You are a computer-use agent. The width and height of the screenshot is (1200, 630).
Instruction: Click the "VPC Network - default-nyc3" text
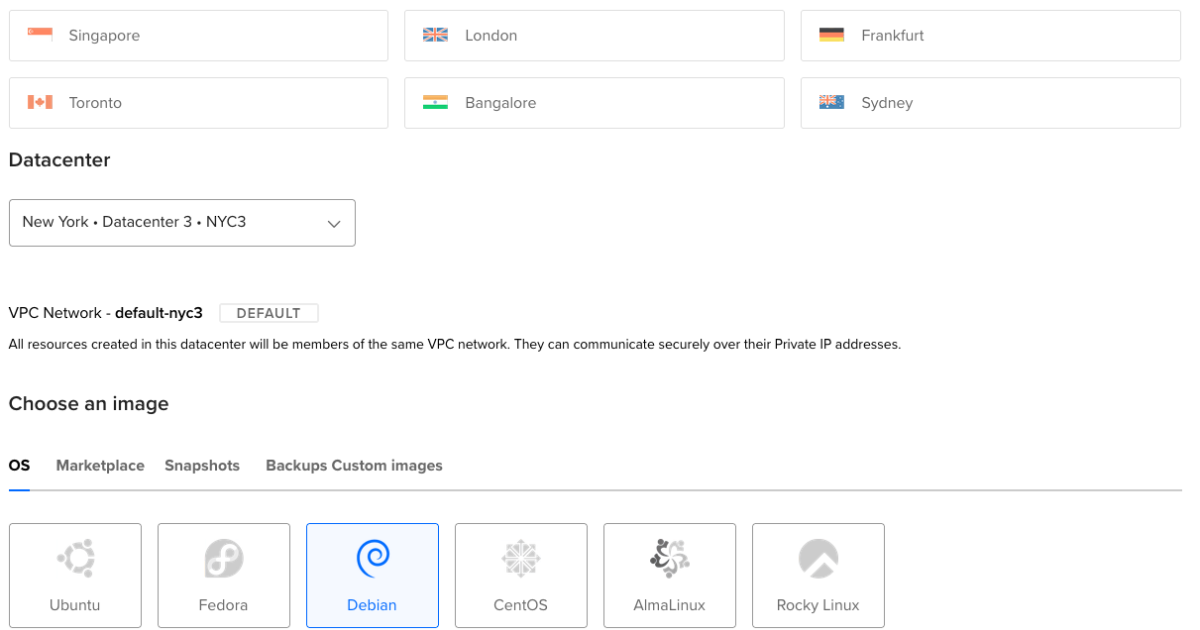tap(105, 313)
